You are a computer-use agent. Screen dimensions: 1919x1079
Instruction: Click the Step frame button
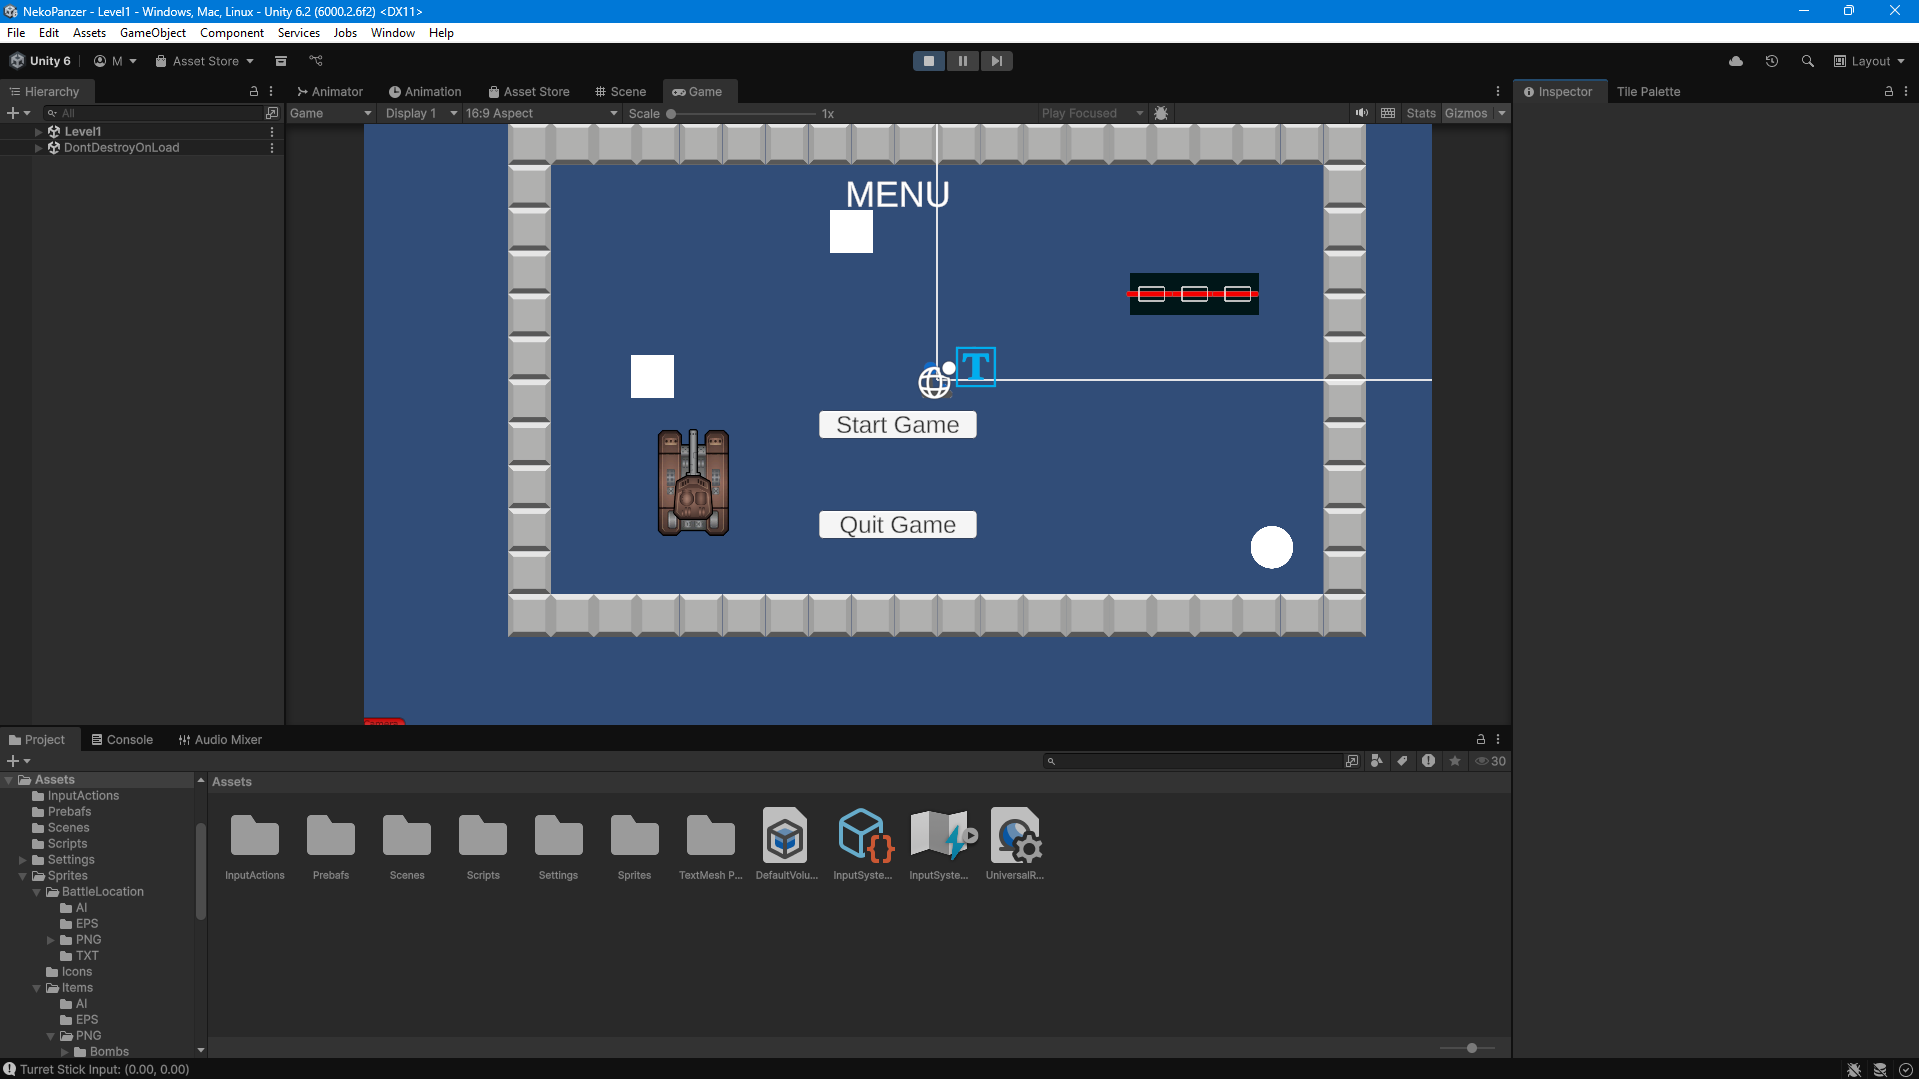click(996, 61)
